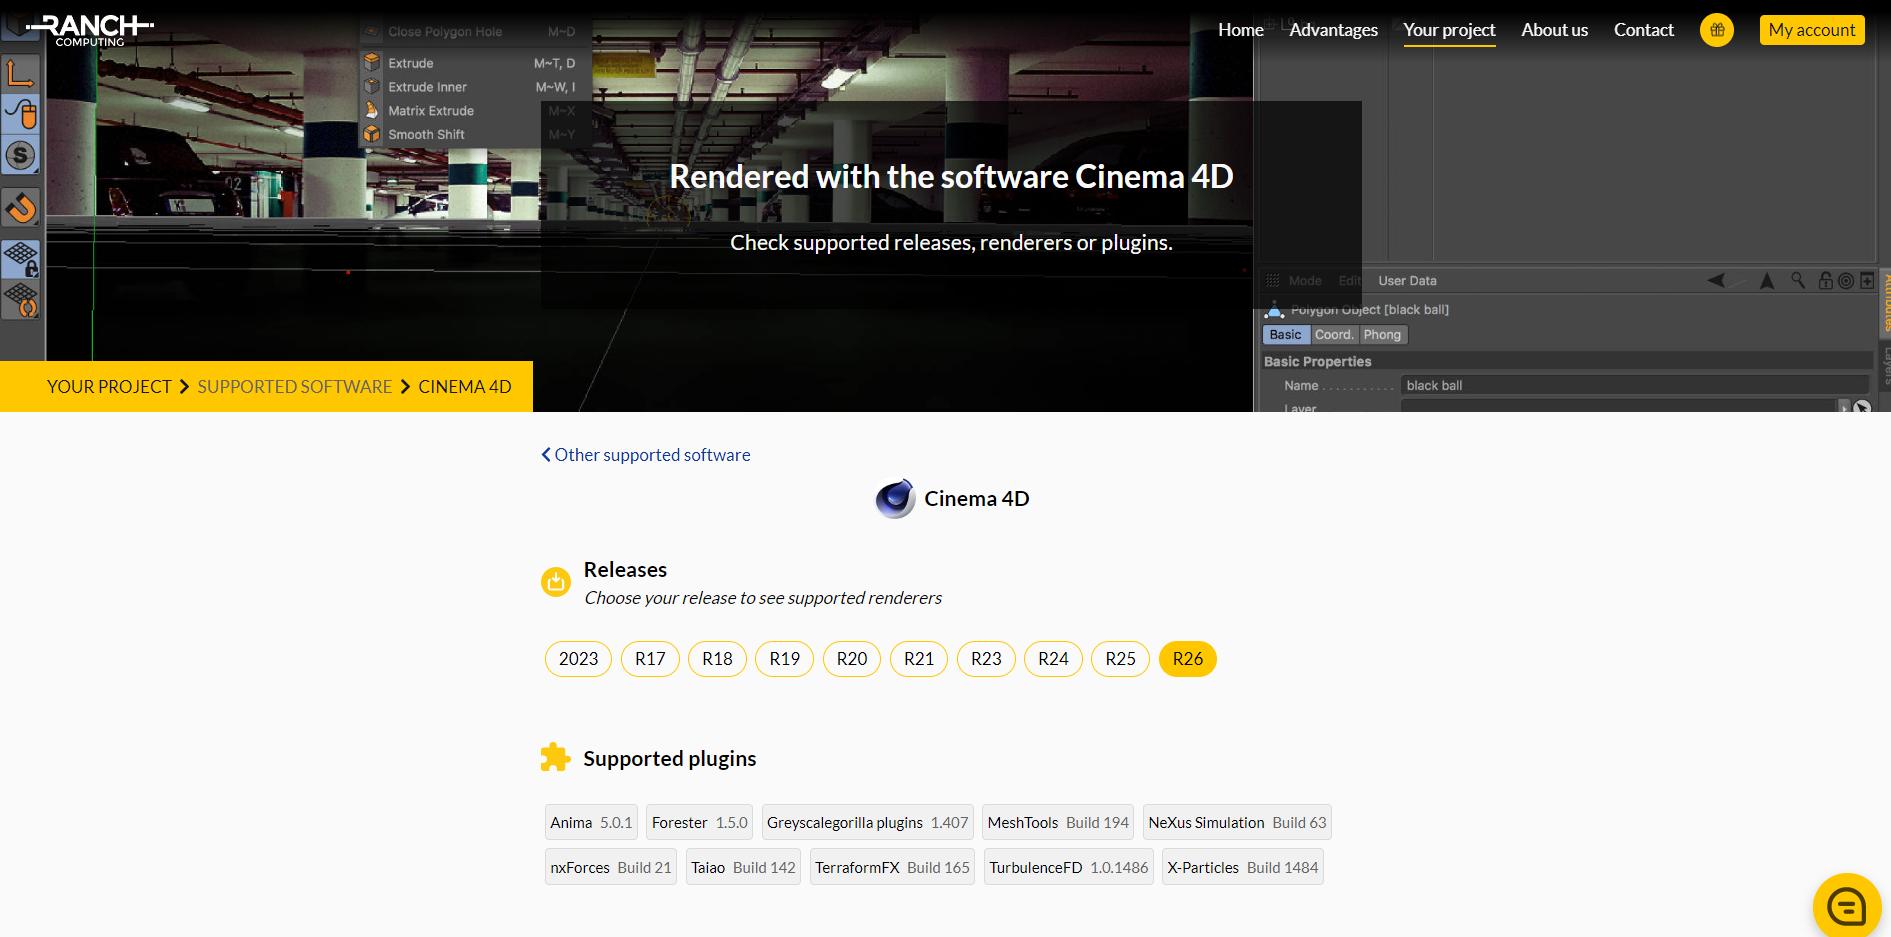Open the gift icon in navigation bar
Screen dimensions: 1891x937
click(x=1717, y=30)
